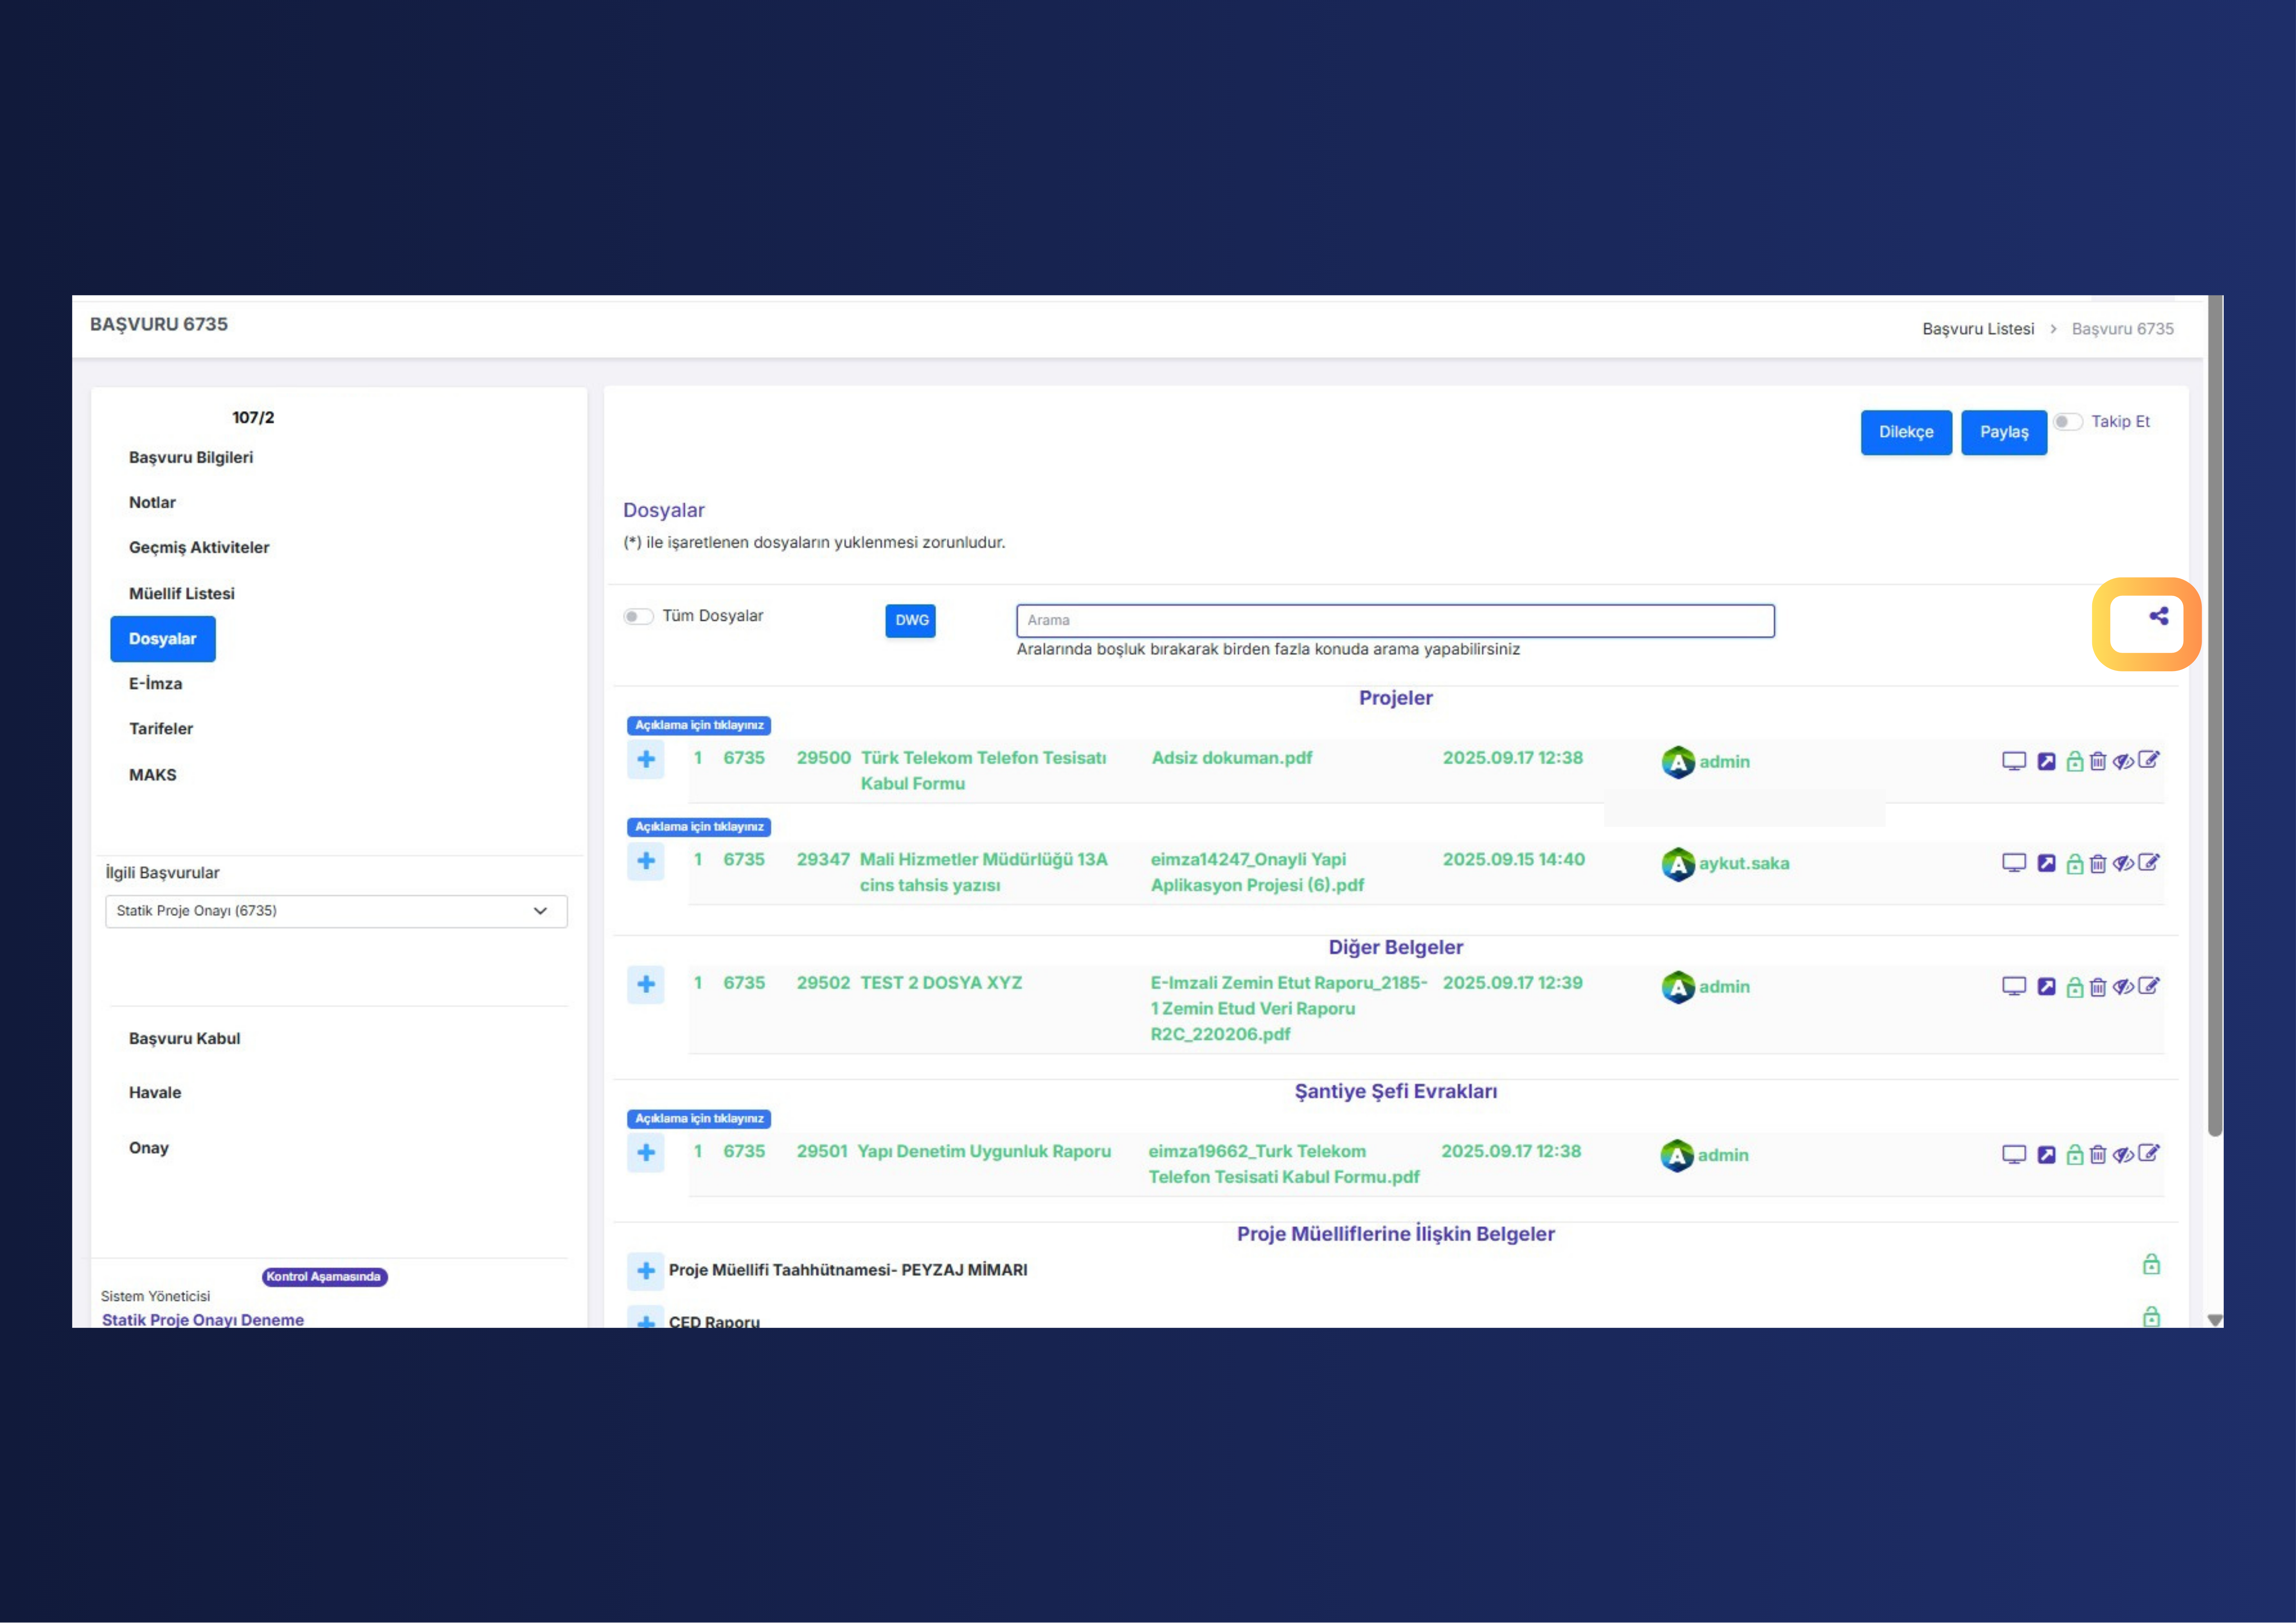This screenshot has width=2296, height=1623.
Task: Click Açıklama için tıklayınız above row 29347
Action: click(699, 827)
